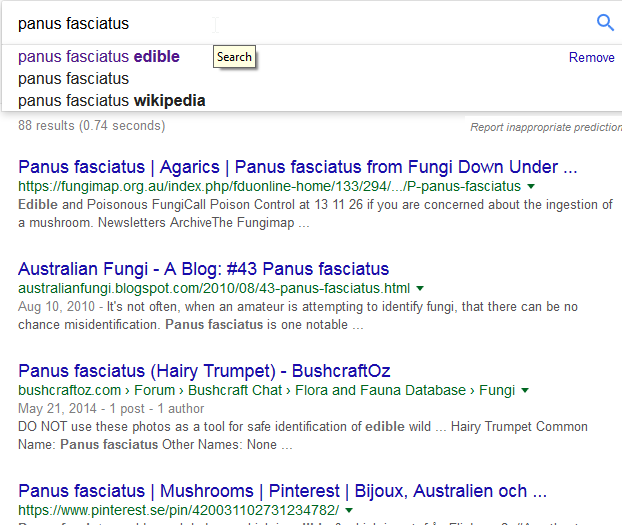
Task: Expand the arrow beside the pinterest.se URL
Action: 348,511
